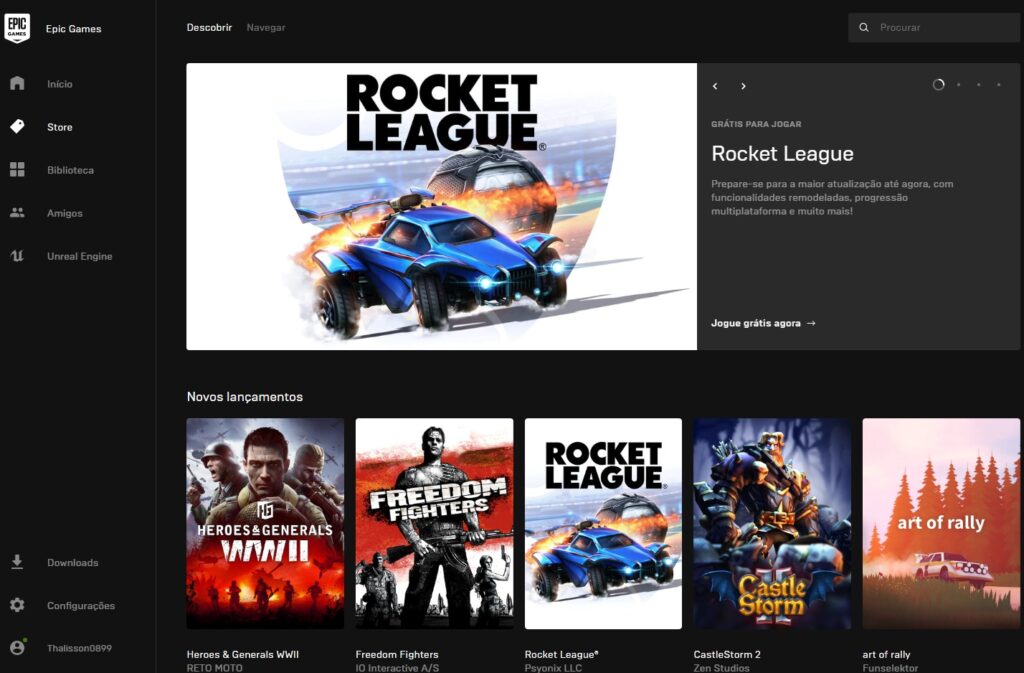
Task: Open CastleStorm 2 cover art
Action: click(772, 524)
